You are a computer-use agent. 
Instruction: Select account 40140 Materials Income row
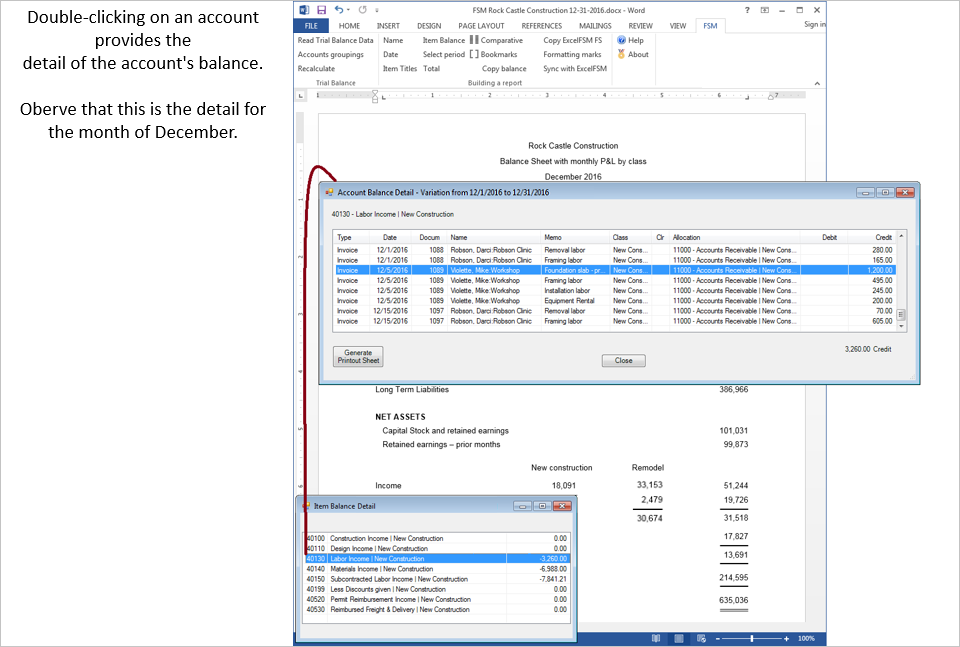[x=437, y=569]
